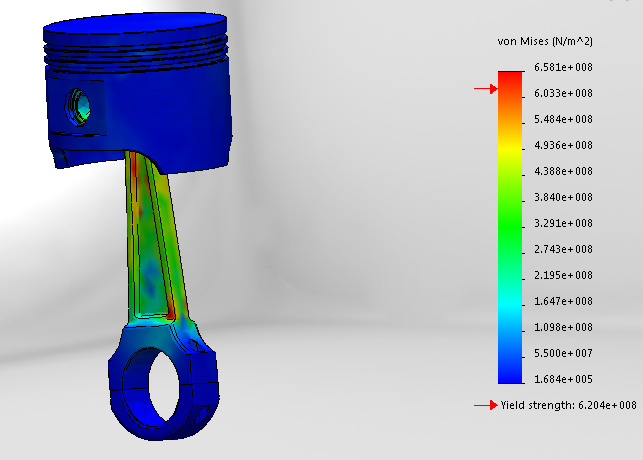643x460 pixels.
Task: Click the legend value 4.388e+008
Action: tap(563, 171)
